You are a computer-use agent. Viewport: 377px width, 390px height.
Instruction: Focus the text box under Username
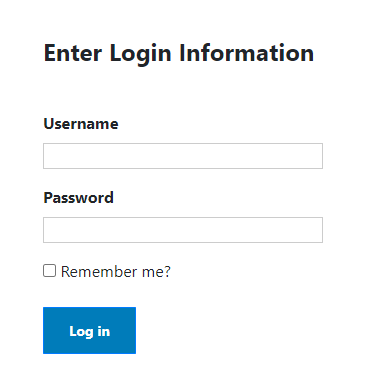click(183, 156)
